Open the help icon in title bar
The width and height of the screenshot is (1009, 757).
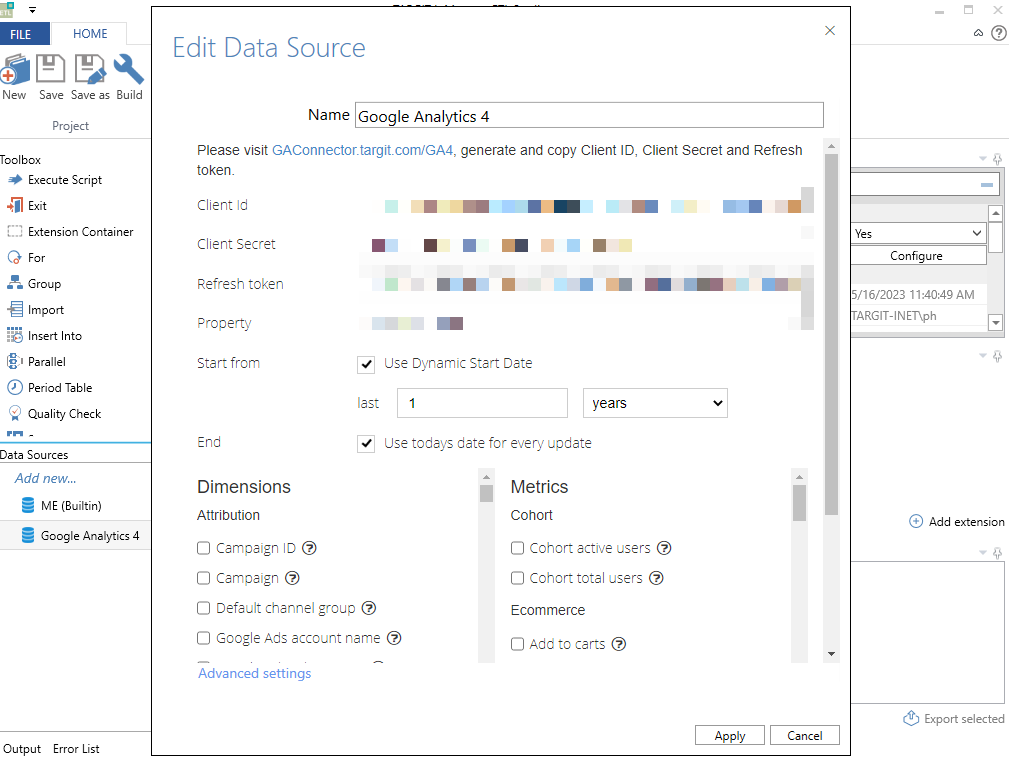tap(999, 33)
